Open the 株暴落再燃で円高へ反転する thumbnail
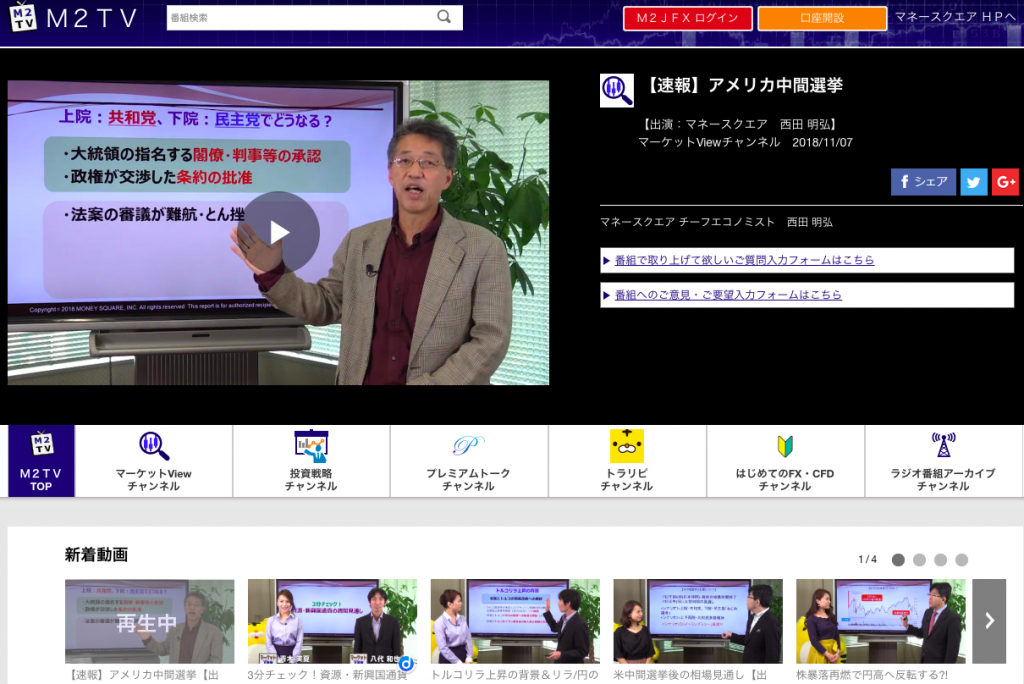The width and height of the screenshot is (1024, 684). [881, 621]
